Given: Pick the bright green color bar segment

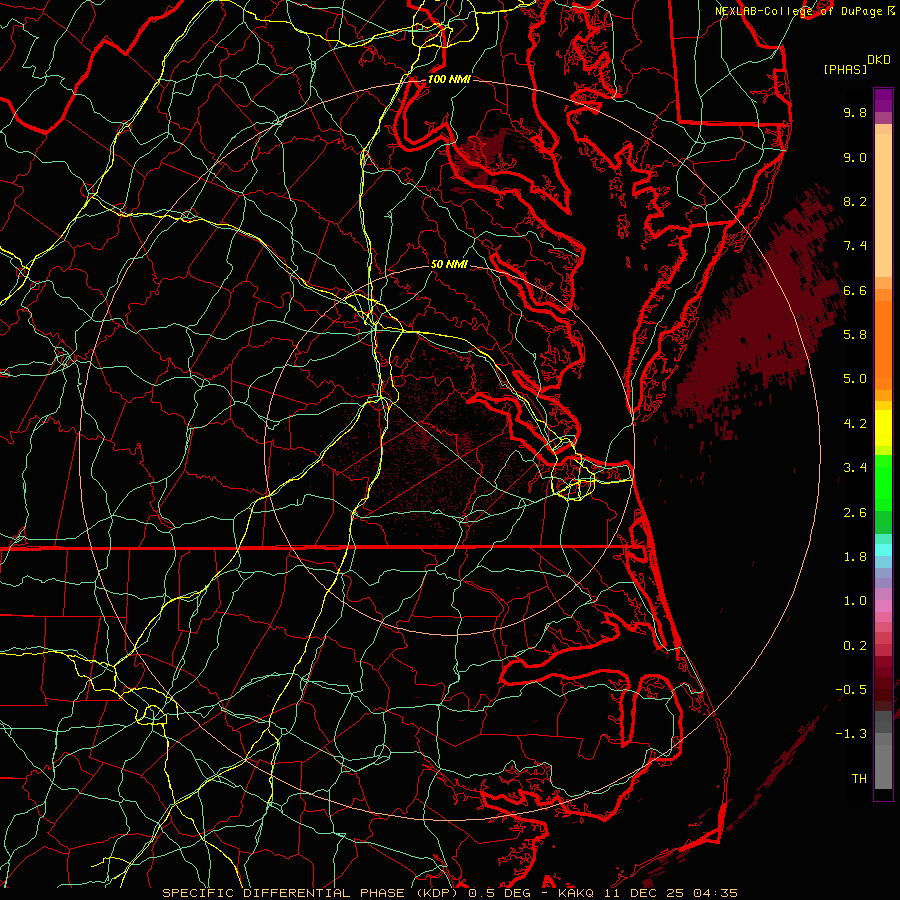Looking at the screenshot, I should click(x=883, y=483).
